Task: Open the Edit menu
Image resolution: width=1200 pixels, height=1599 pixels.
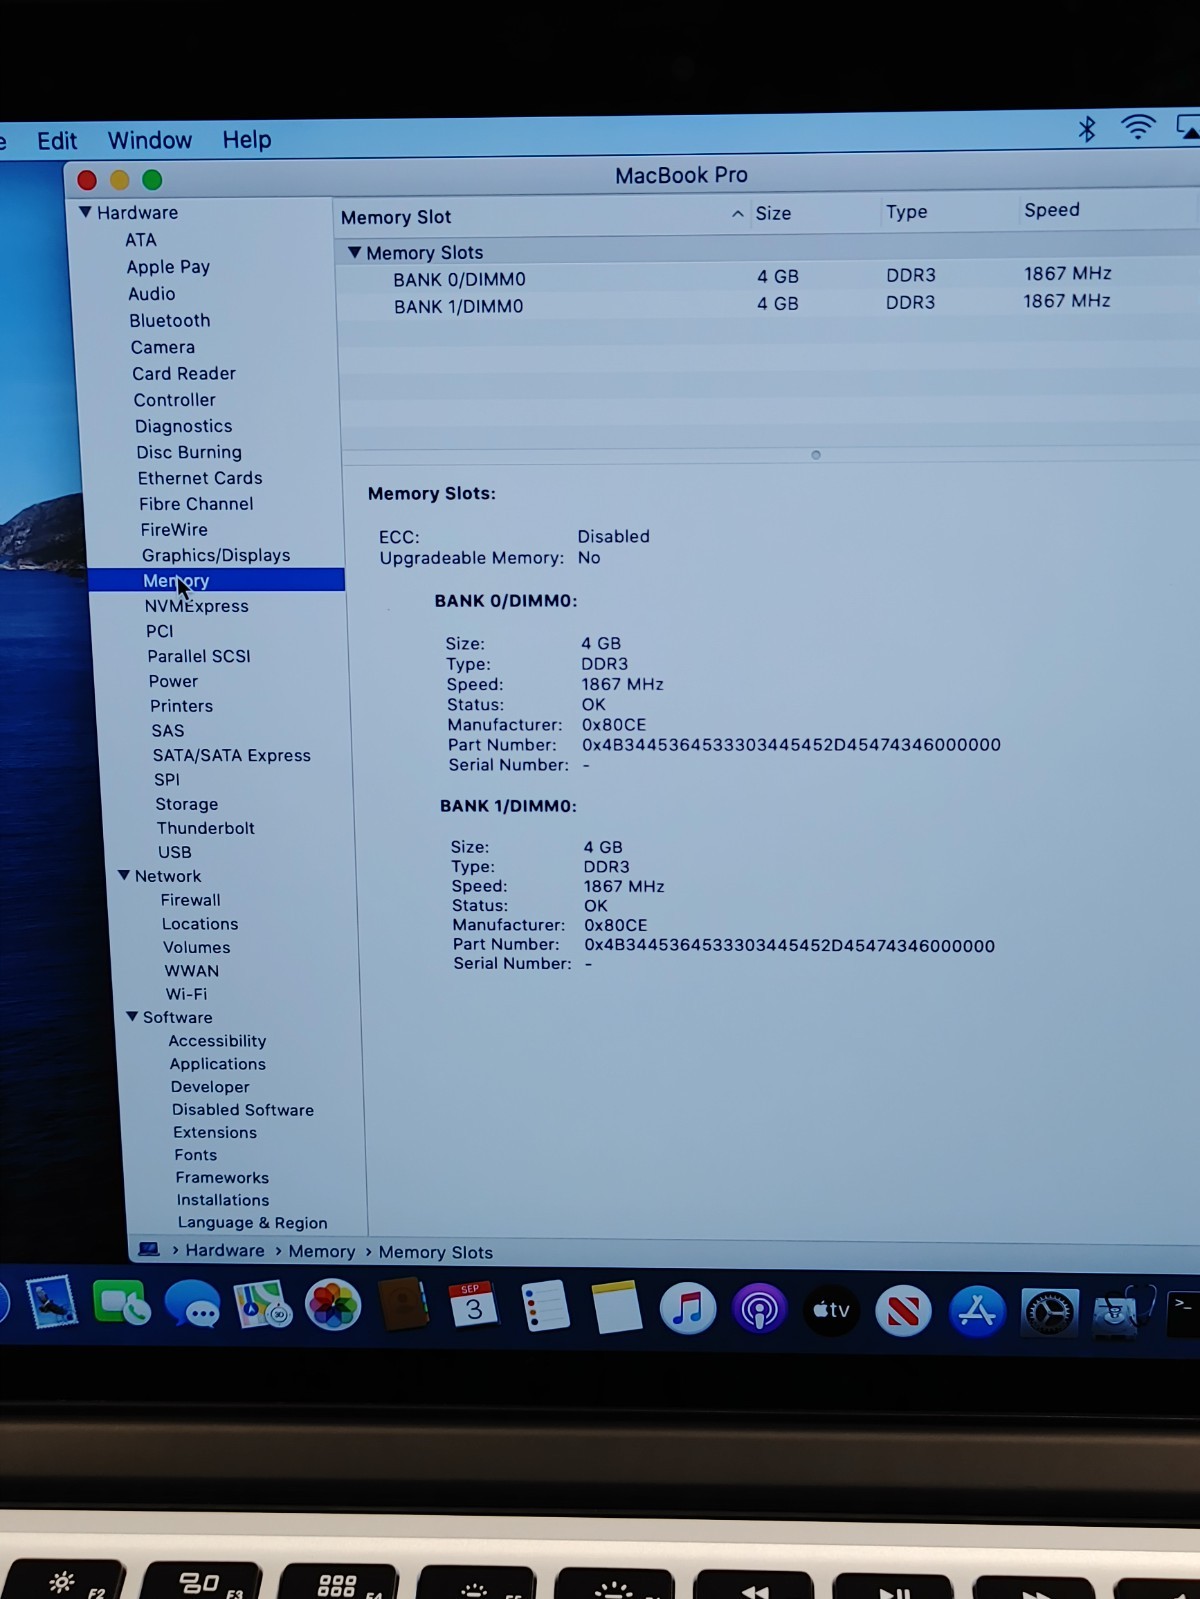Action: pos(57,141)
